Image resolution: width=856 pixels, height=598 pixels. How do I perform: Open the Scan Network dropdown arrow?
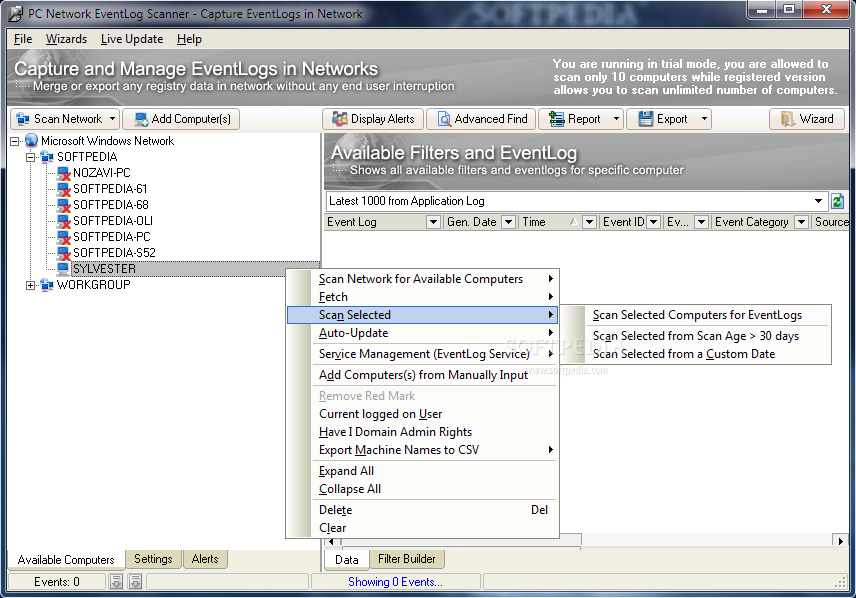coord(112,119)
